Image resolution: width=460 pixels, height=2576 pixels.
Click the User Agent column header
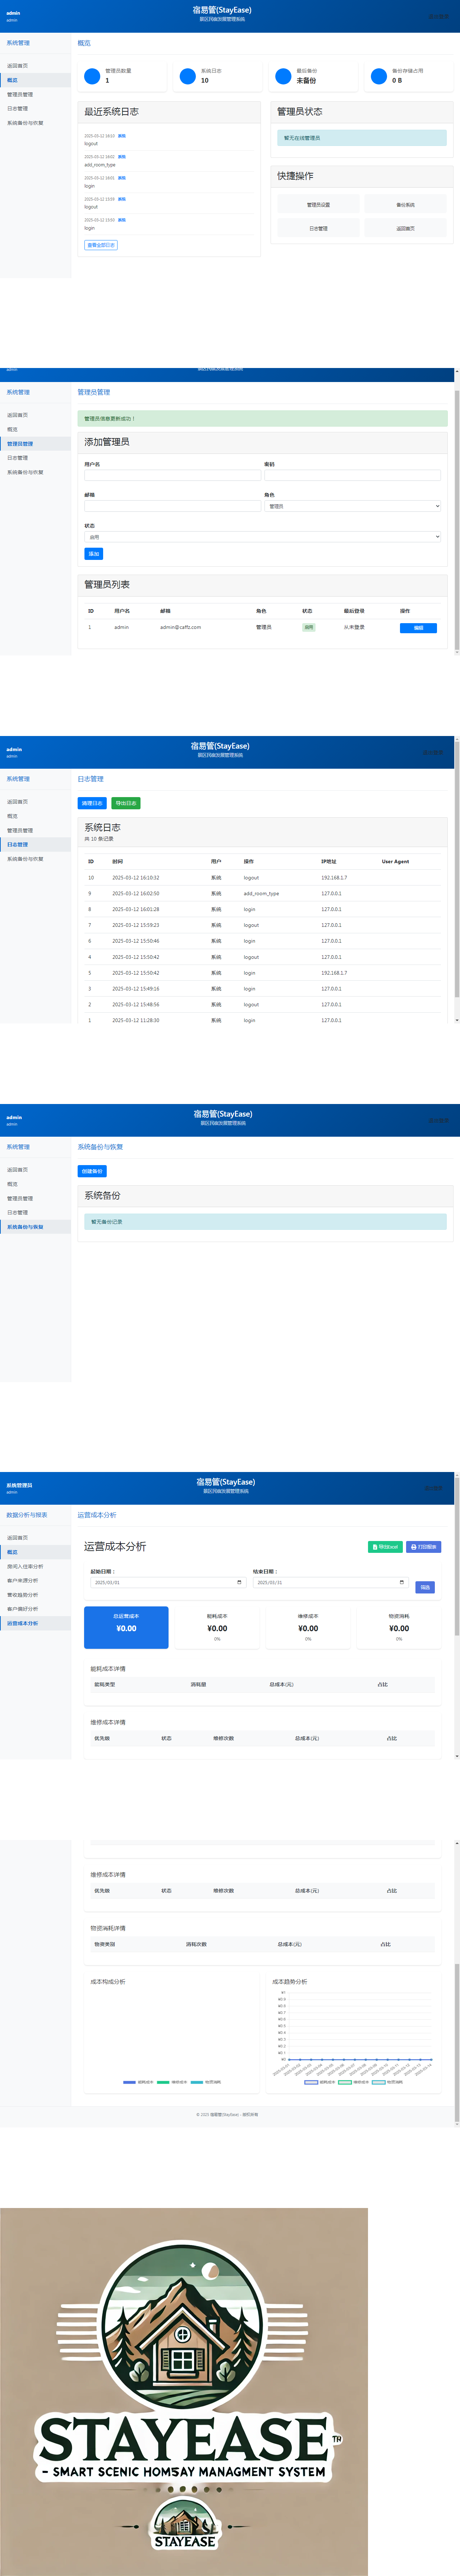point(395,861)
